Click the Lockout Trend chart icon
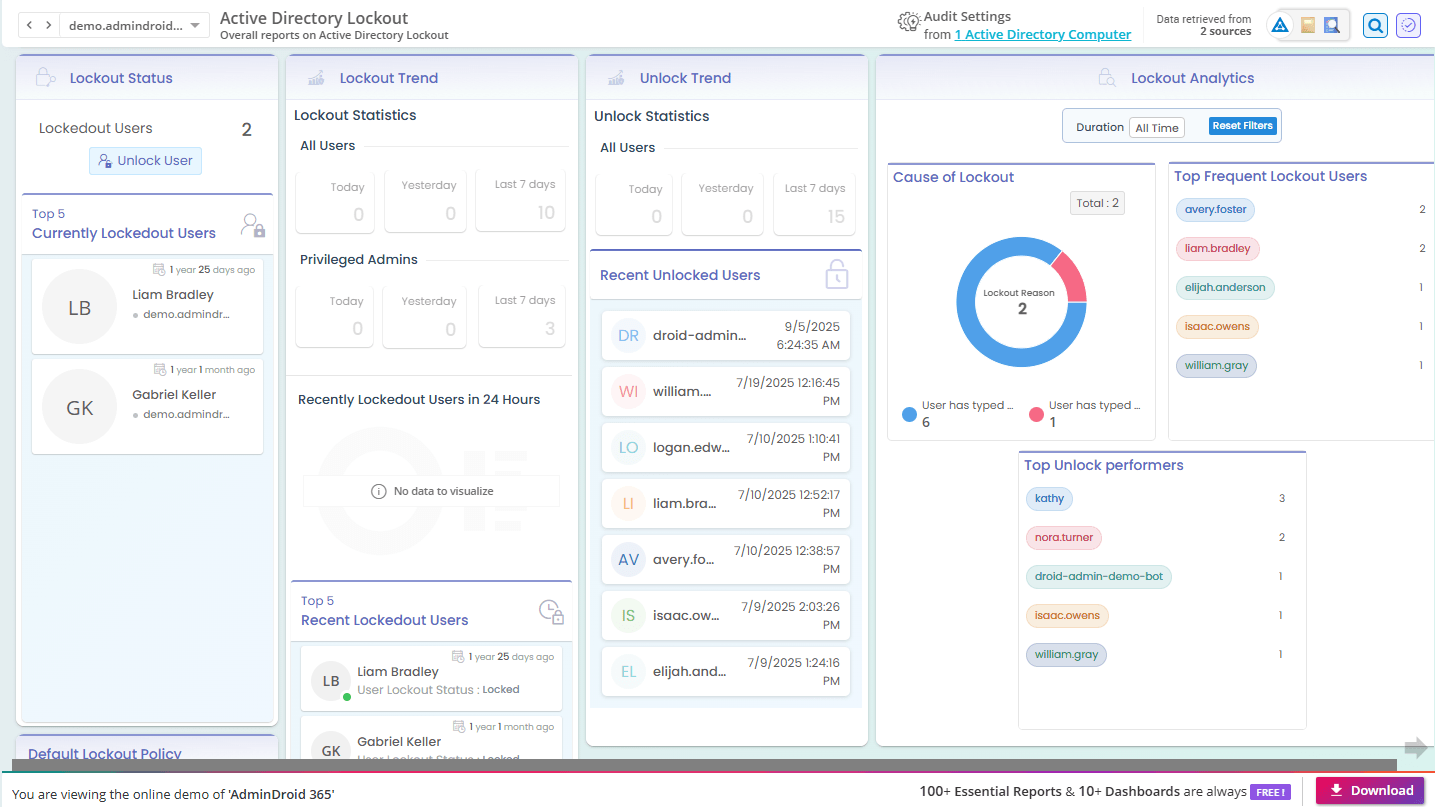The image size is (1435, 807). pos(316,78)
